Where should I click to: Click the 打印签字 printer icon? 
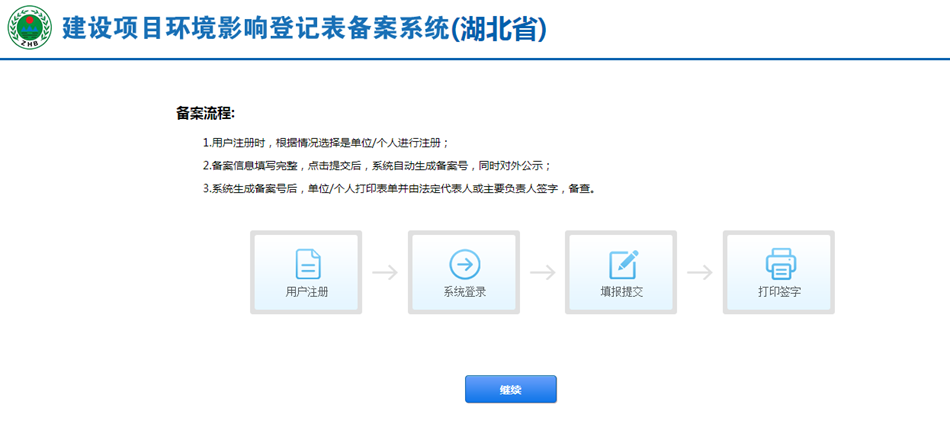click(779, 263)
